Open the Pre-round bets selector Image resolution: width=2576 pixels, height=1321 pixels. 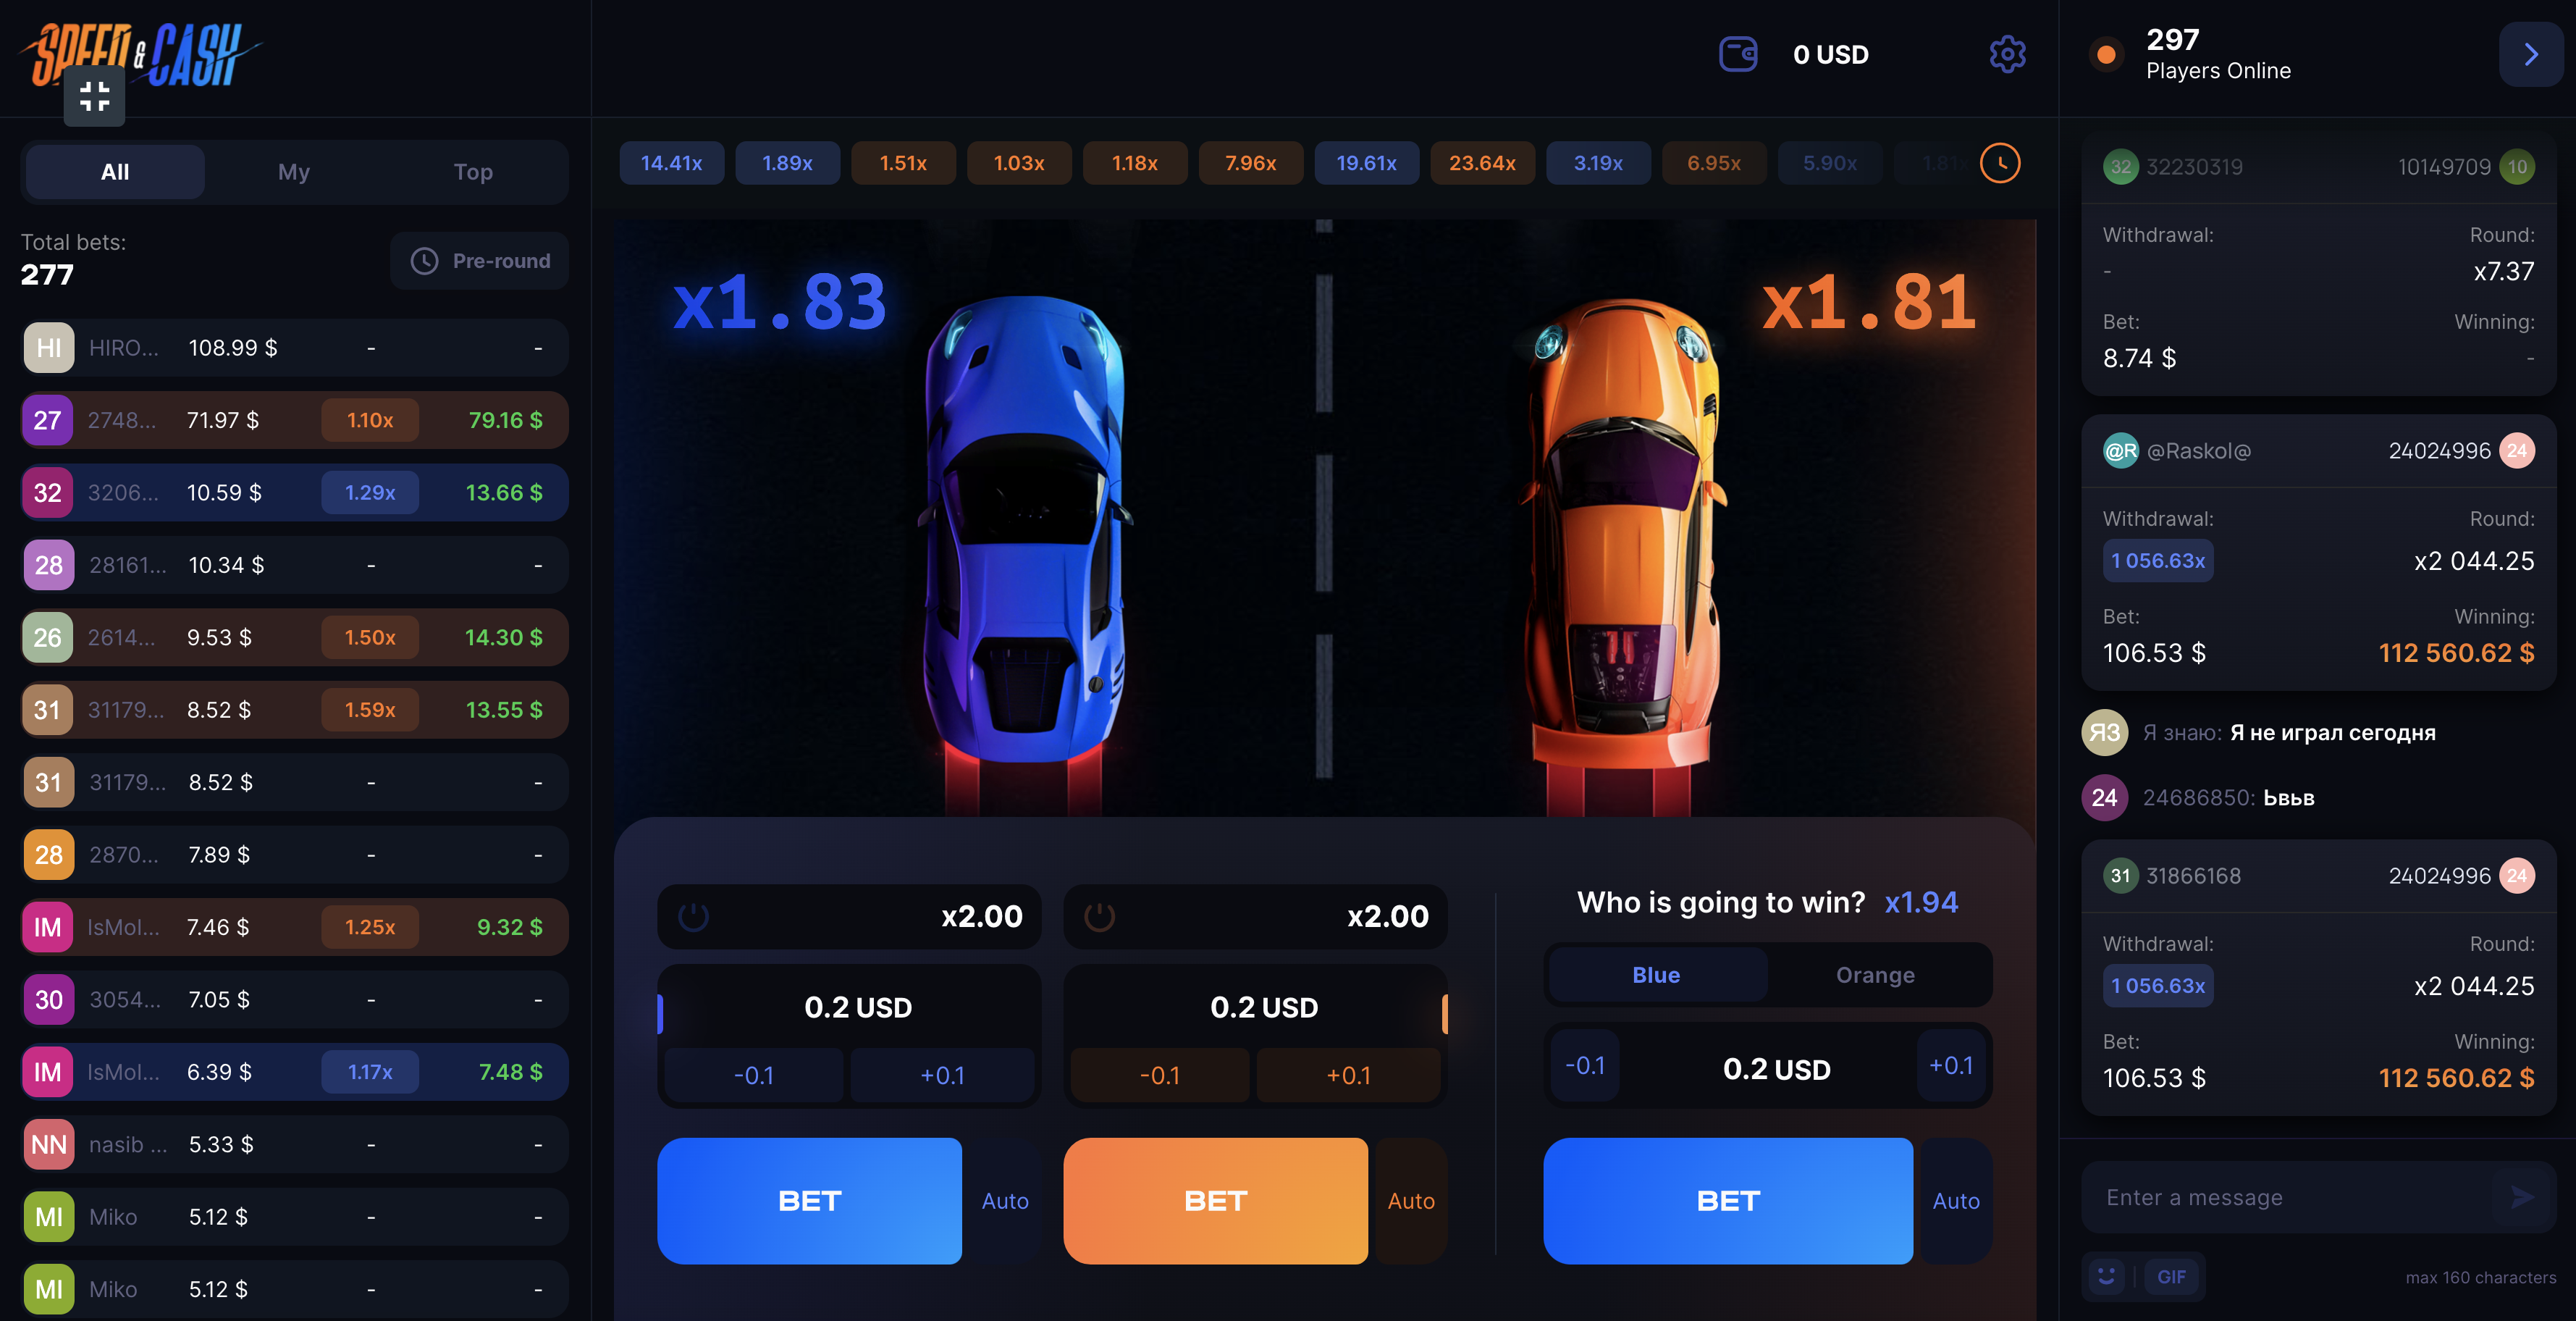point(480,261)
